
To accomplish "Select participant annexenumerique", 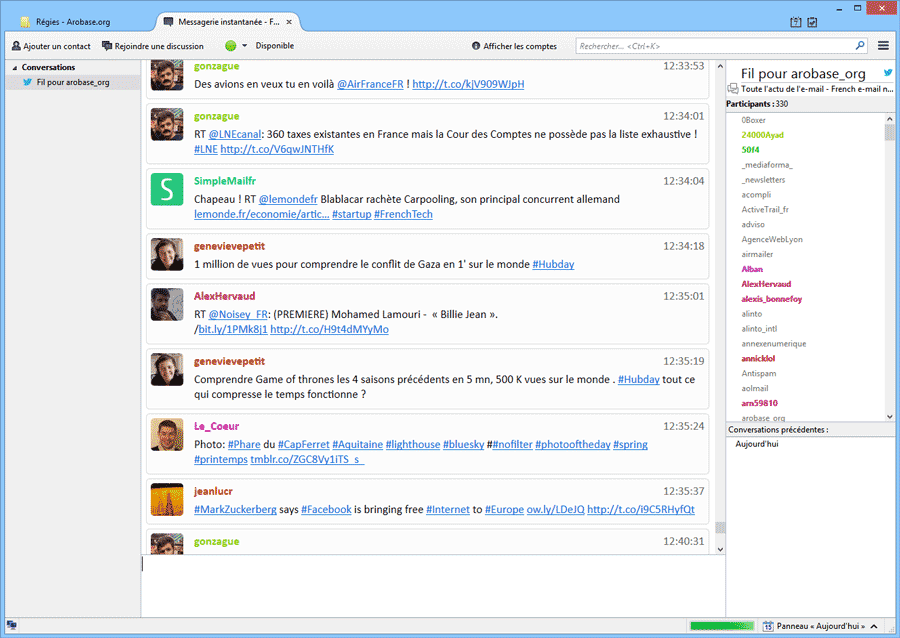I will [774, 344].
